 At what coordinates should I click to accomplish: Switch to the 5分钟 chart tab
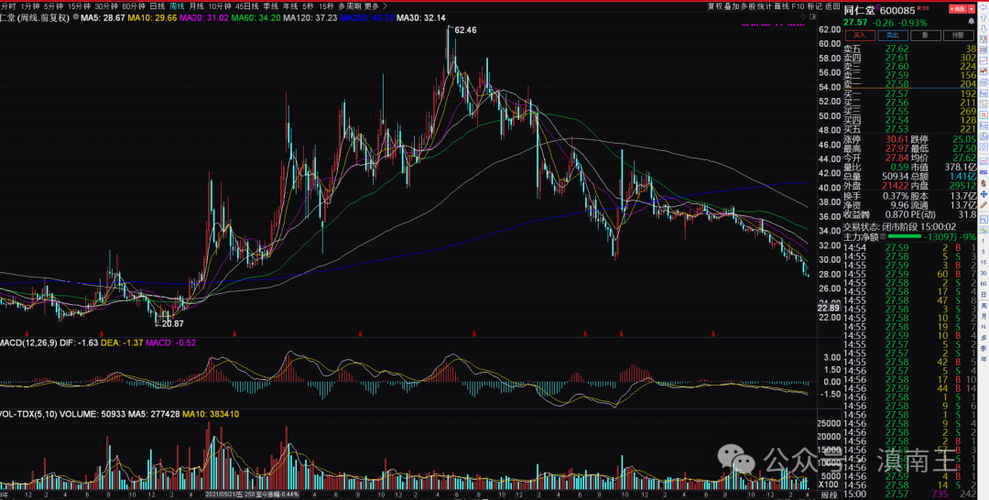[x=53, y=6]
